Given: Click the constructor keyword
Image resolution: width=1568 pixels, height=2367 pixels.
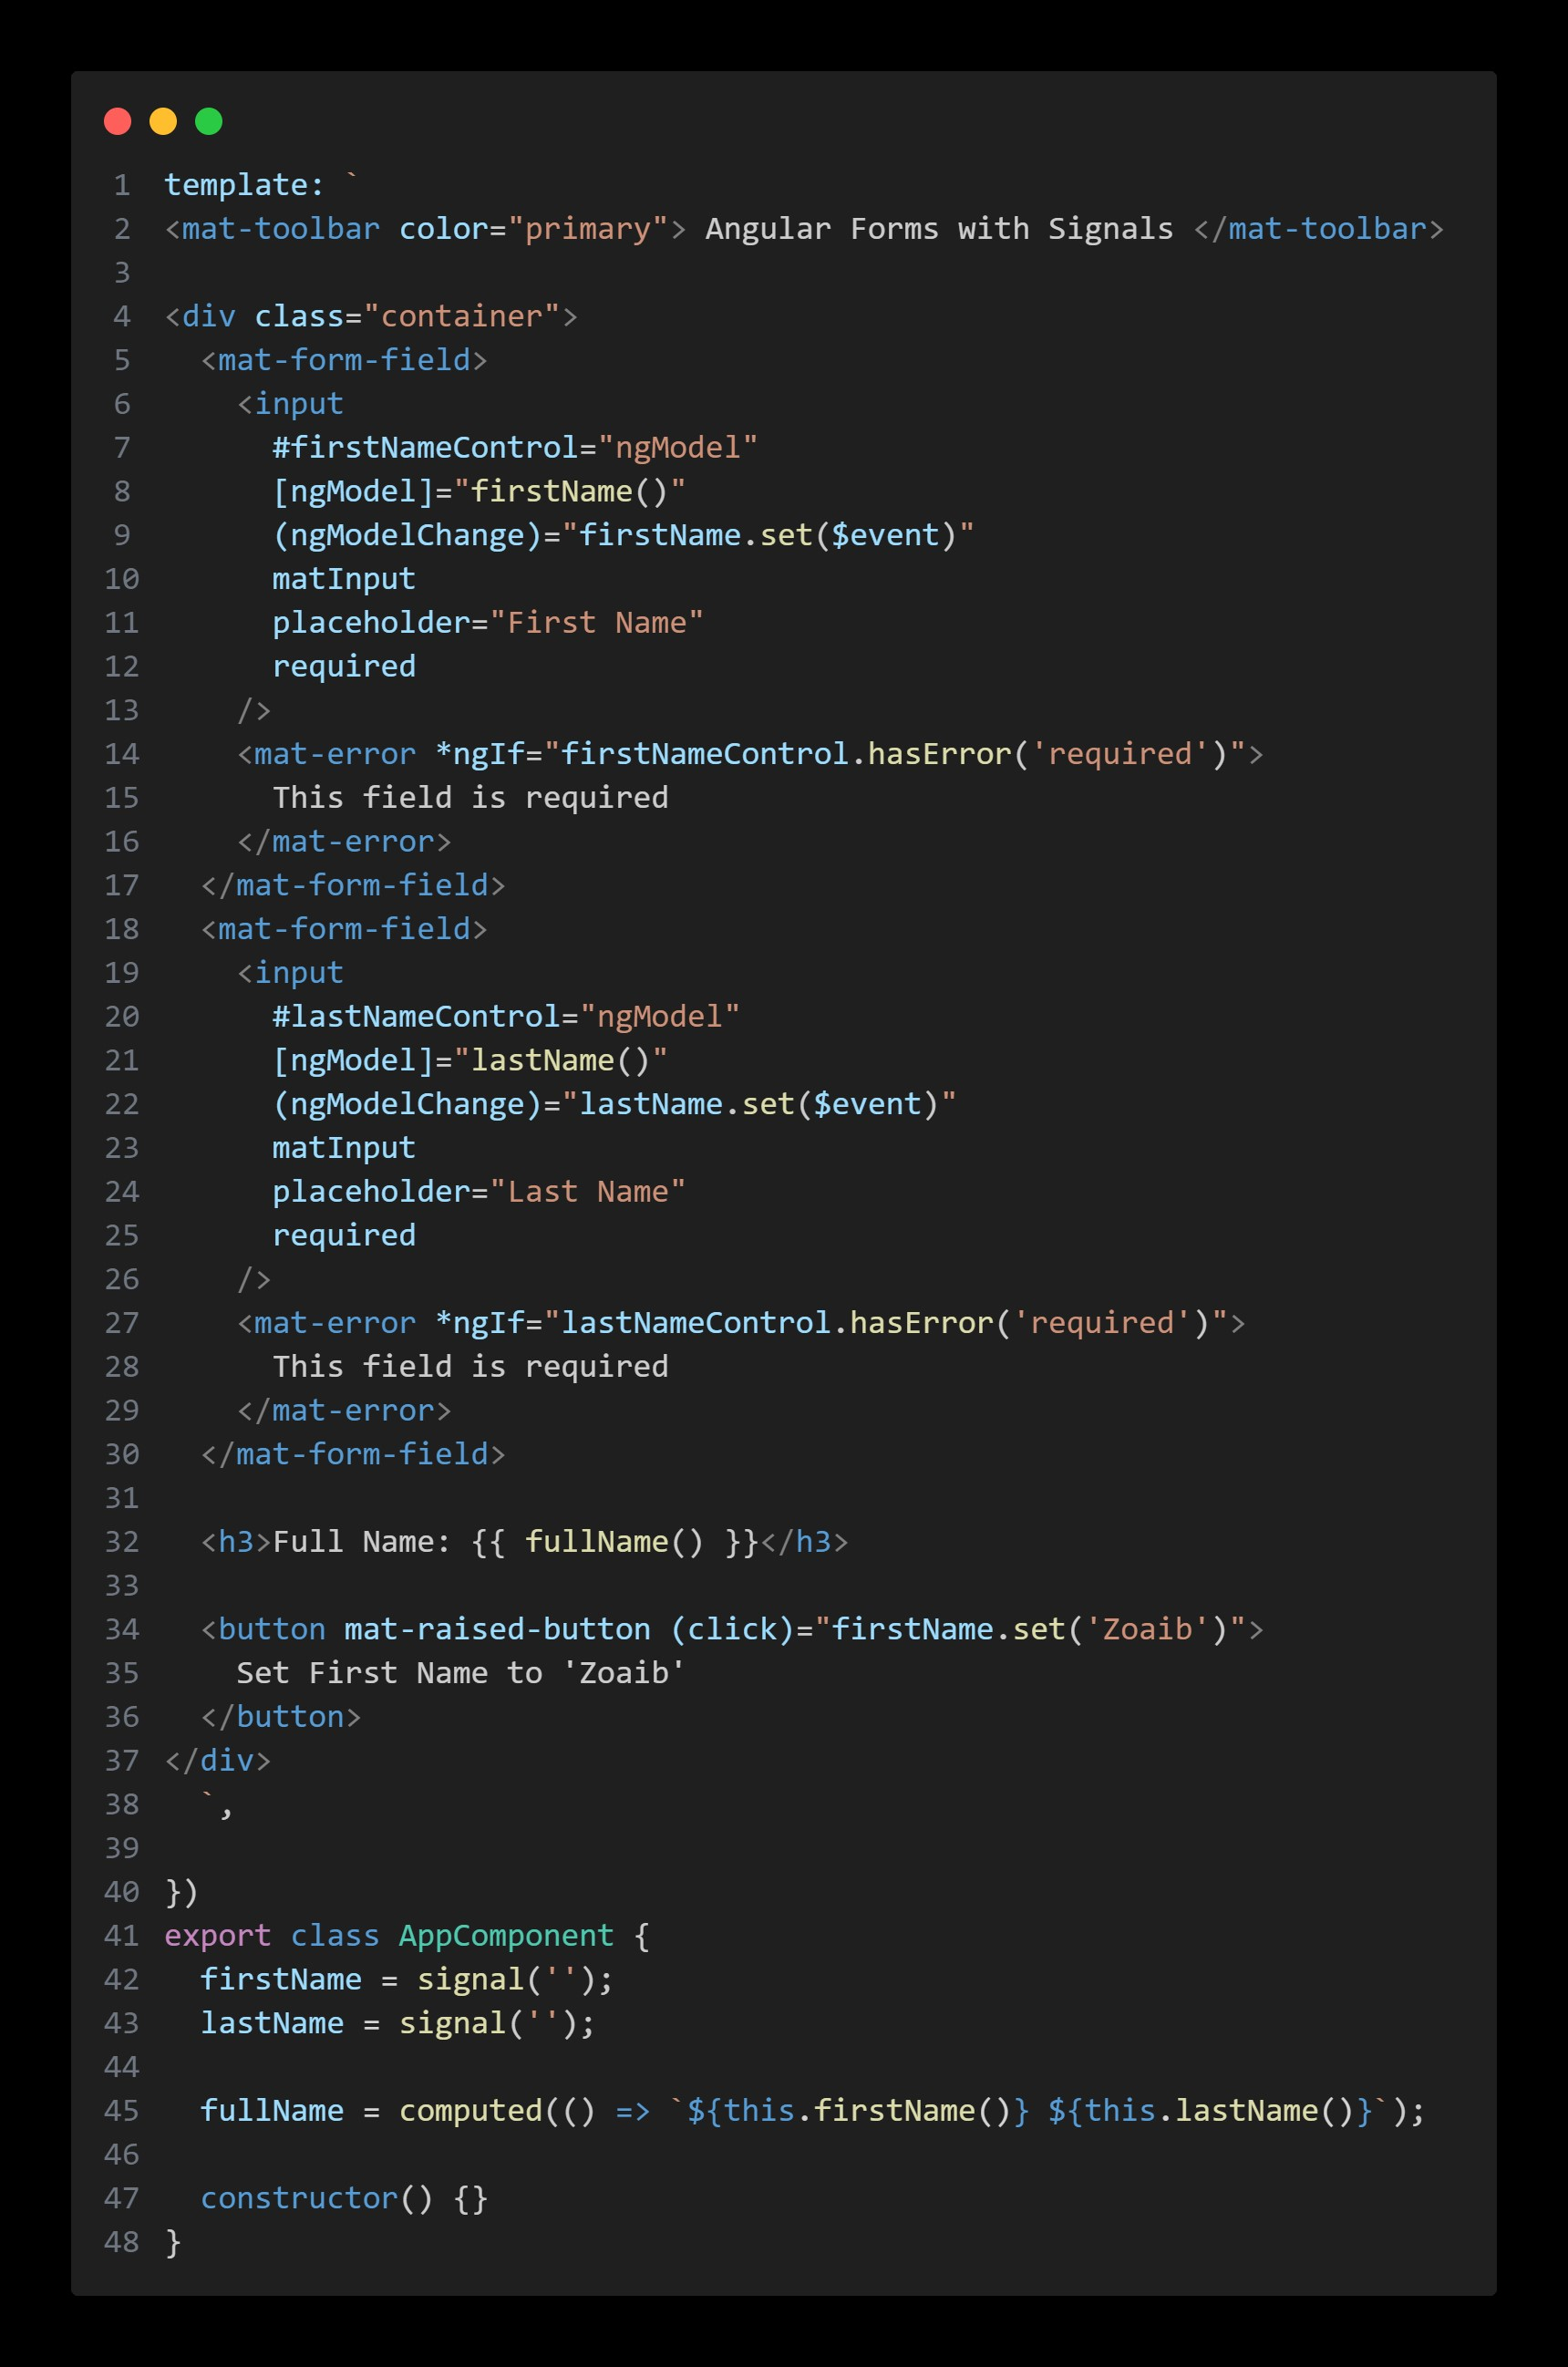Looking at the screenshot, I should pos(299,2198).
